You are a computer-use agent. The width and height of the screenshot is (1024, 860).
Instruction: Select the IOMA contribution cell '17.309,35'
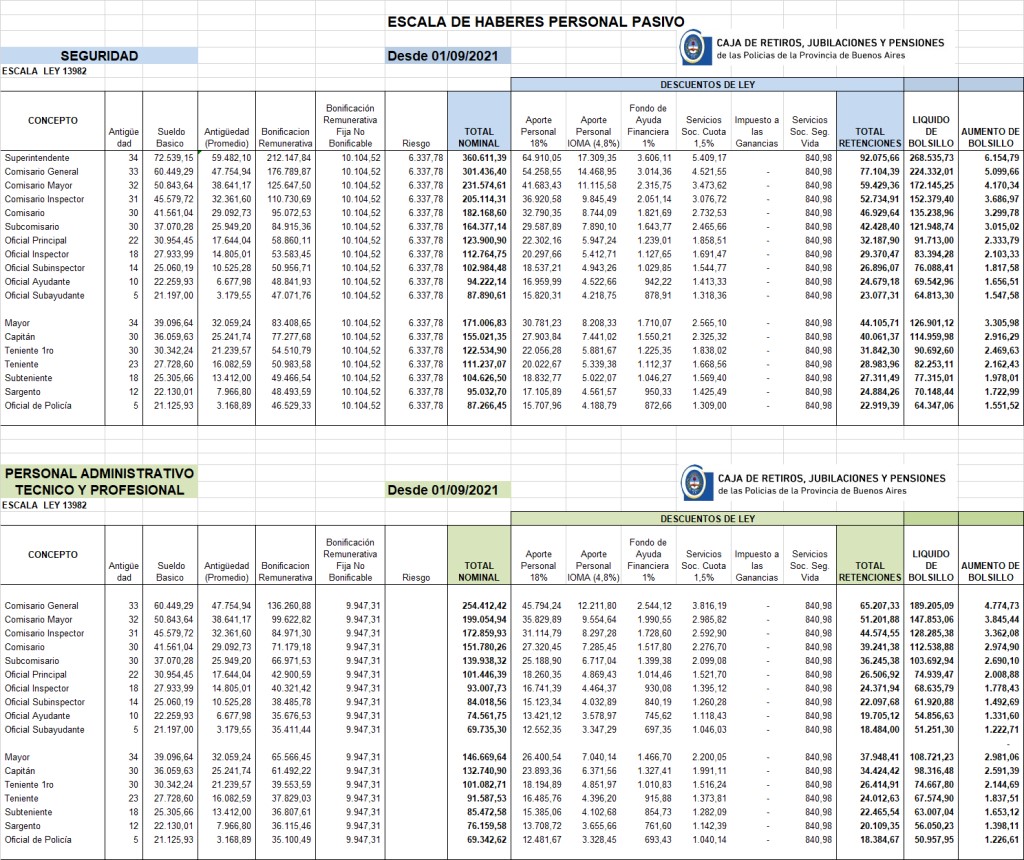(x=597, y=158)
